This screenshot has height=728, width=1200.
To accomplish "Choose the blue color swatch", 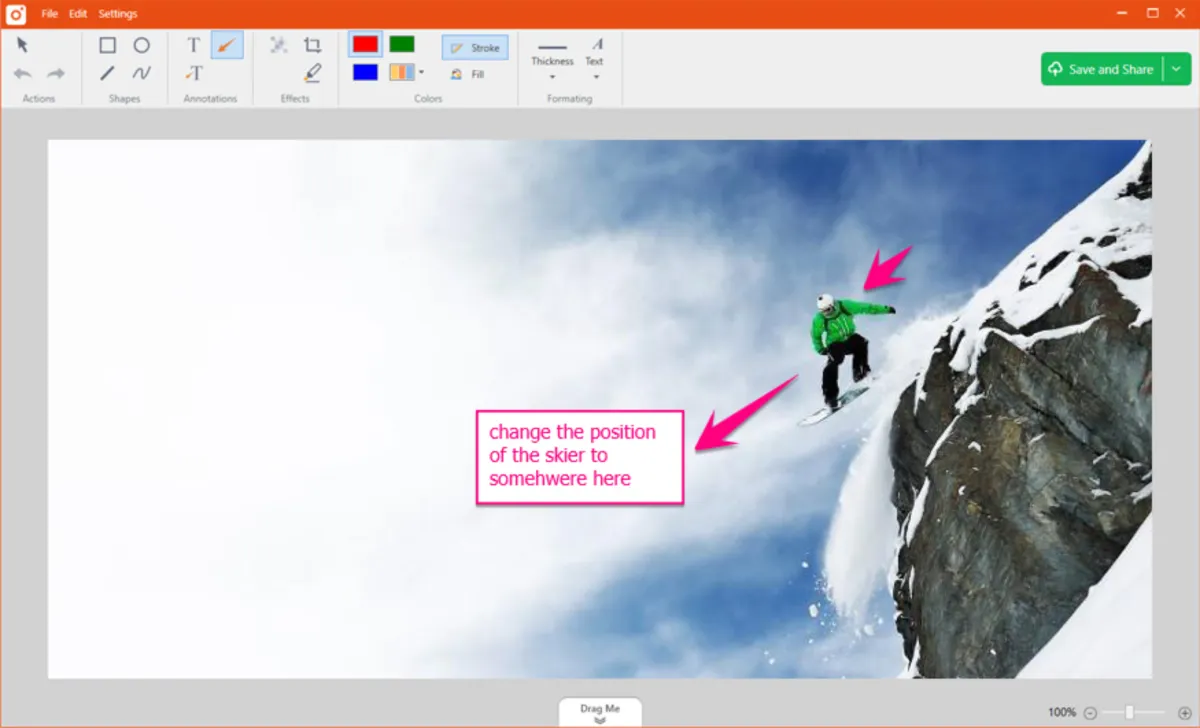I will (x=365, y=72).
